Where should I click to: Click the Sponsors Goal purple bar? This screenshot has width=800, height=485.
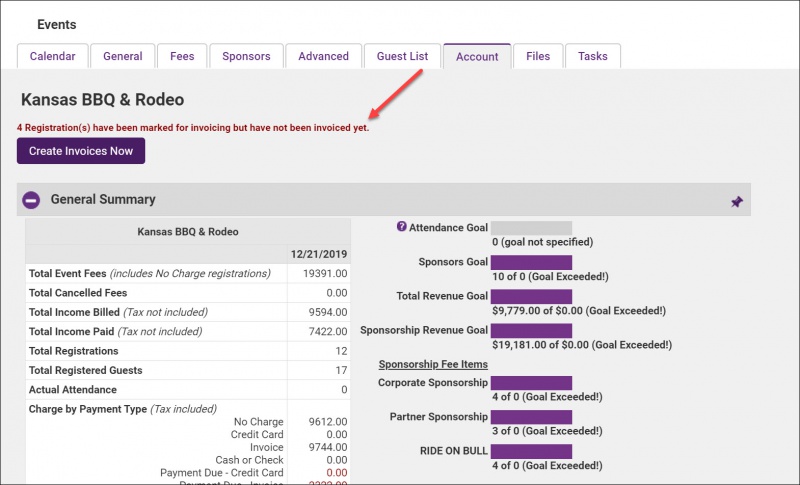(x=531, y=262)
